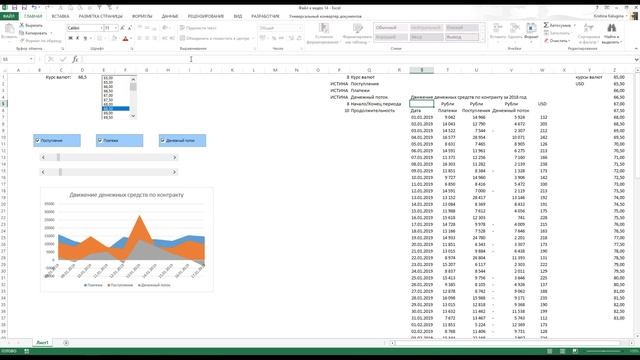Open the ФАЙЛ (File) tab

point(9,16)
